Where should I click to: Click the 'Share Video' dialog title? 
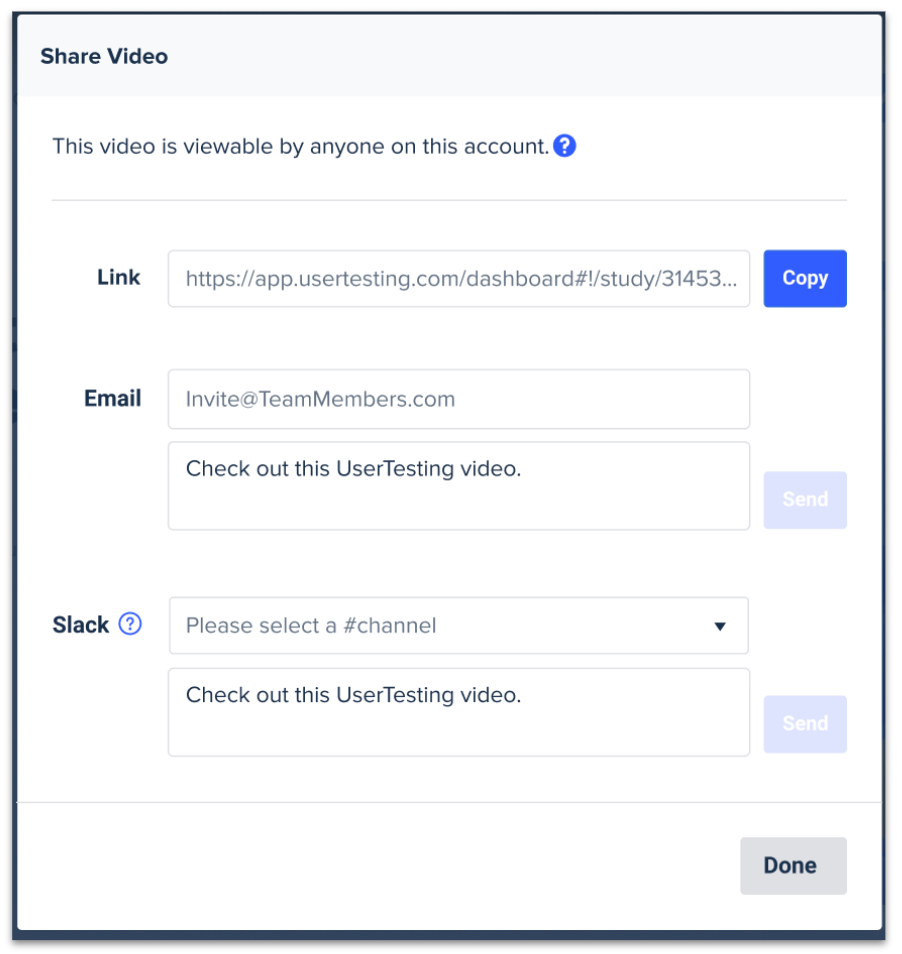tap(104, 57)
